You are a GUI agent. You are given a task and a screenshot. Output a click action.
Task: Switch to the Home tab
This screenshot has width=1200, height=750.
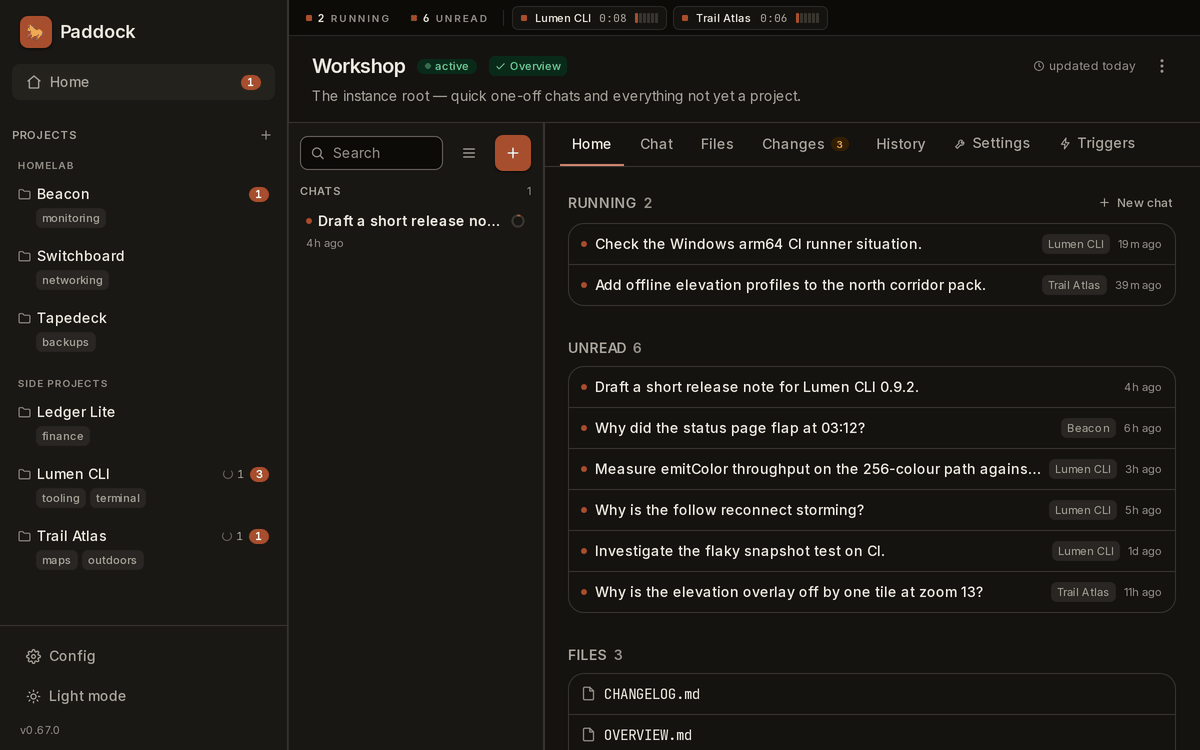(591, 144)
